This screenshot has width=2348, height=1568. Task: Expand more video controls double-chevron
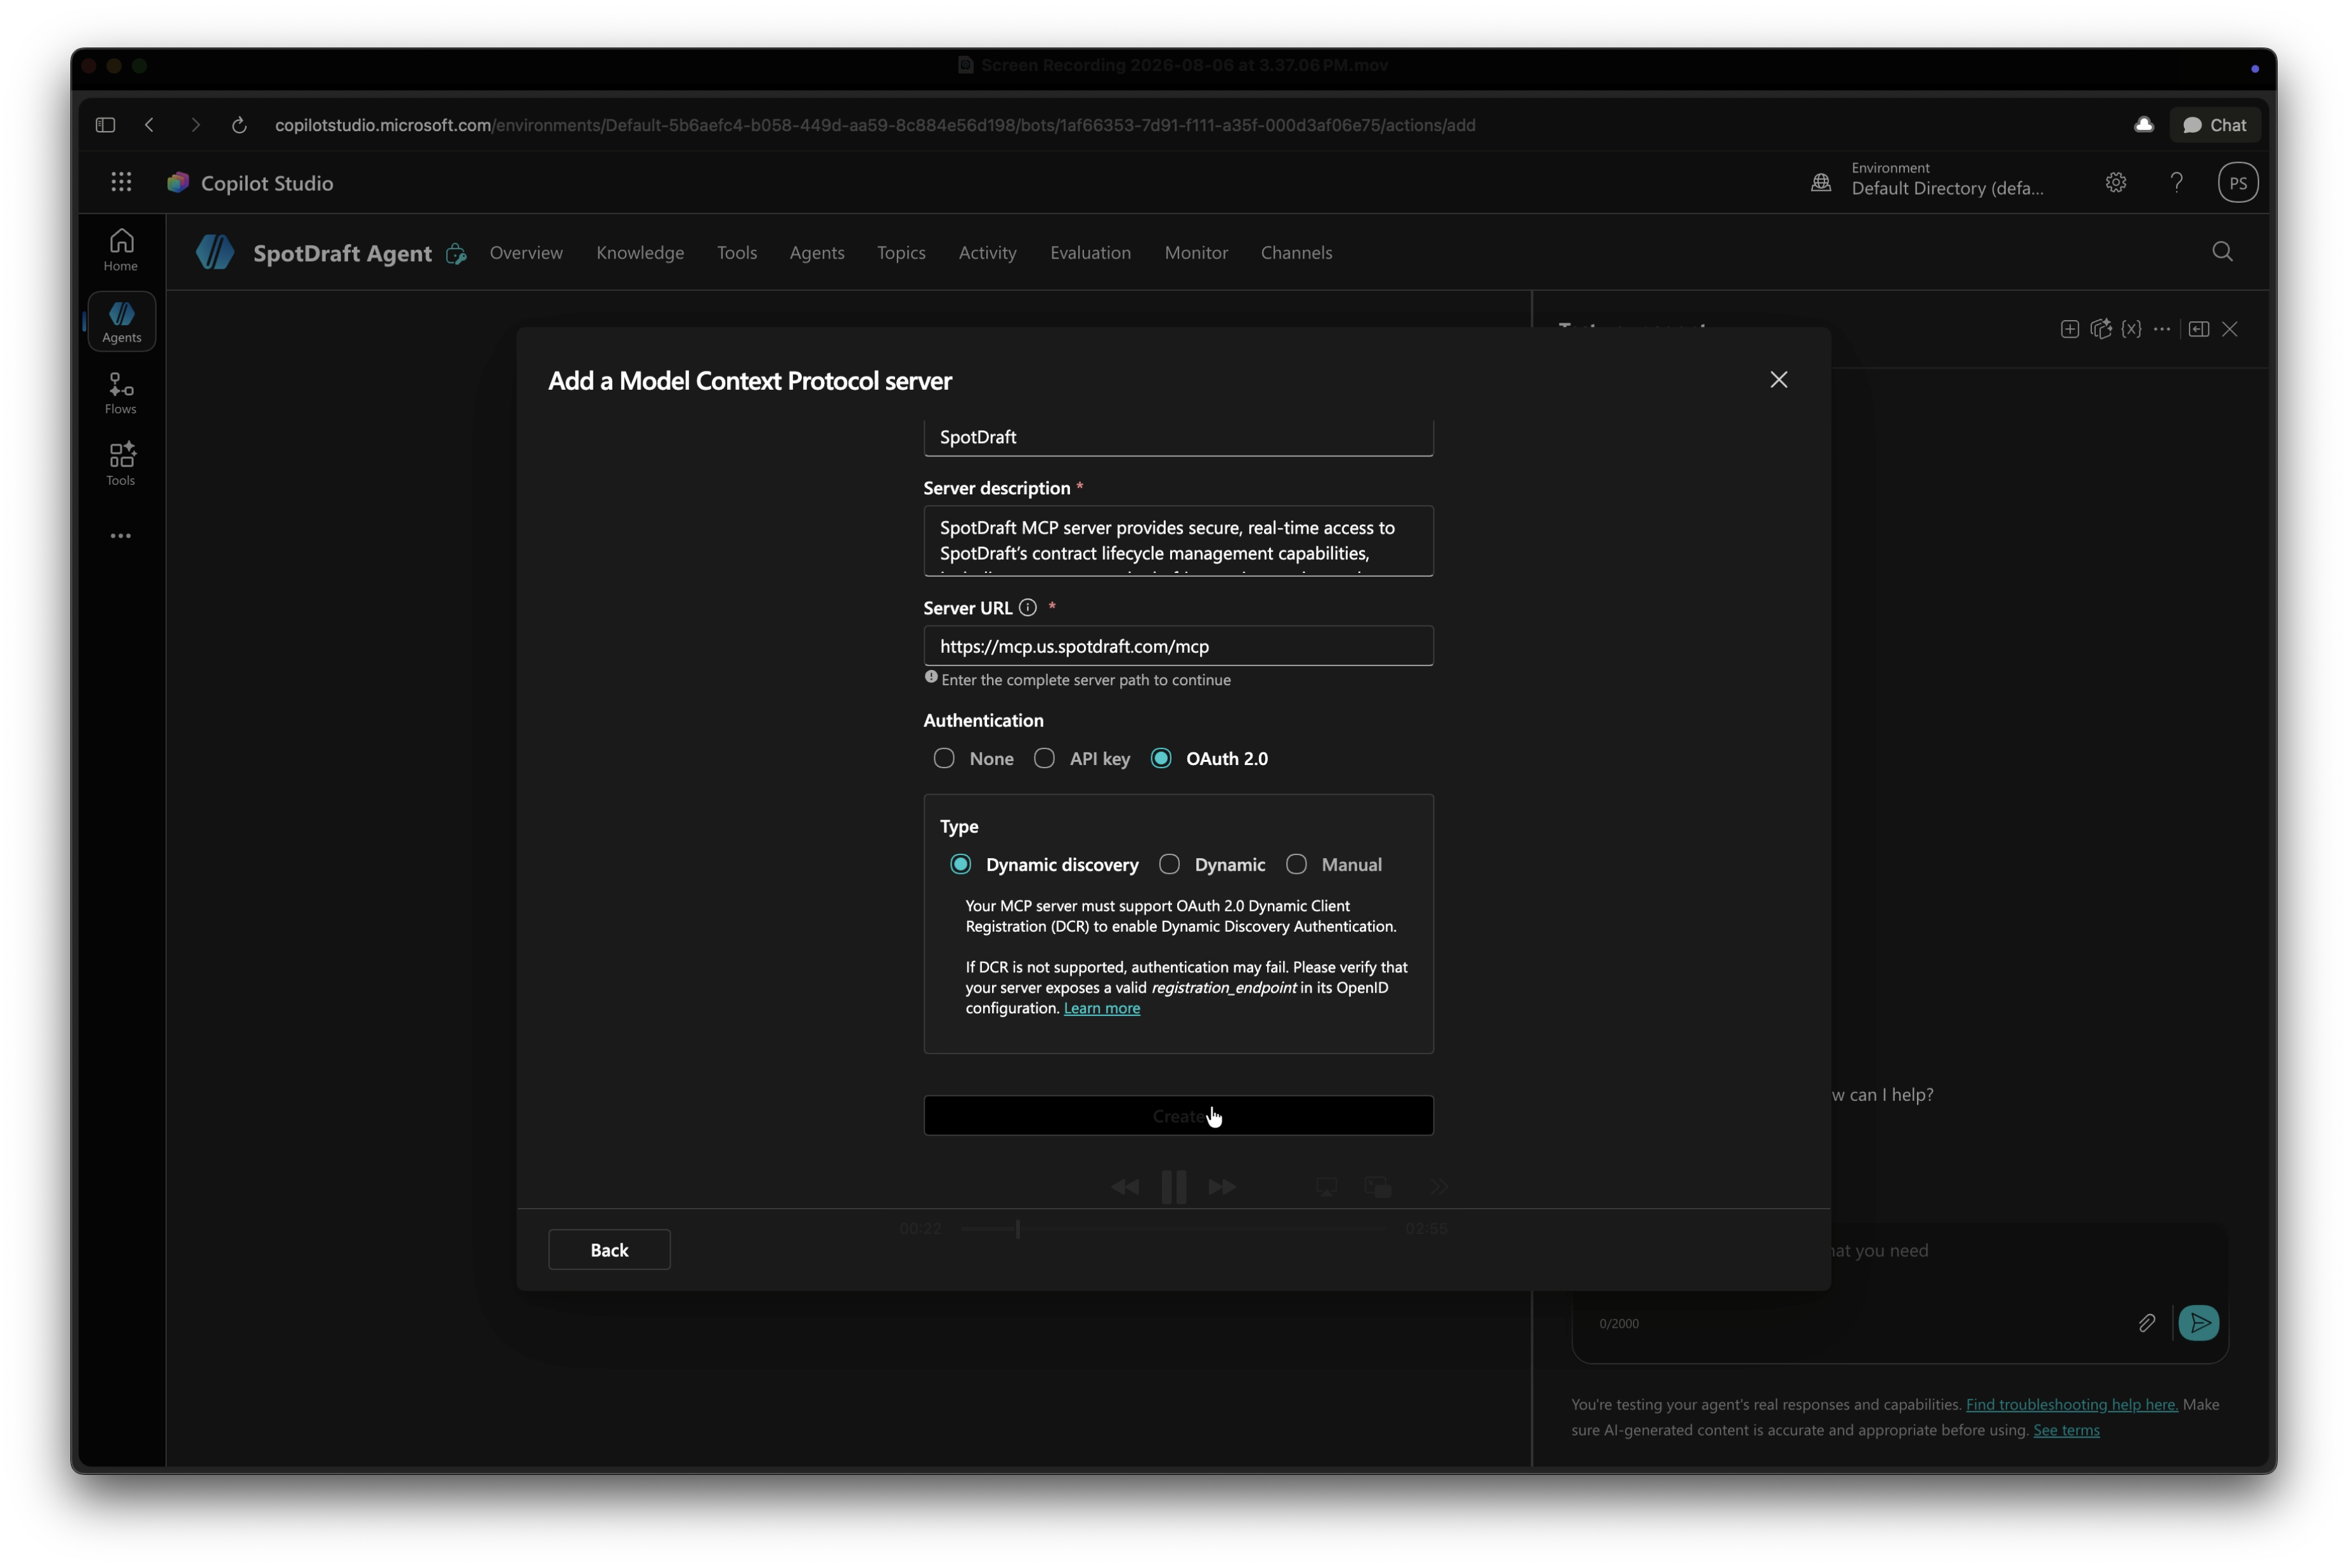(1439, 1187)
